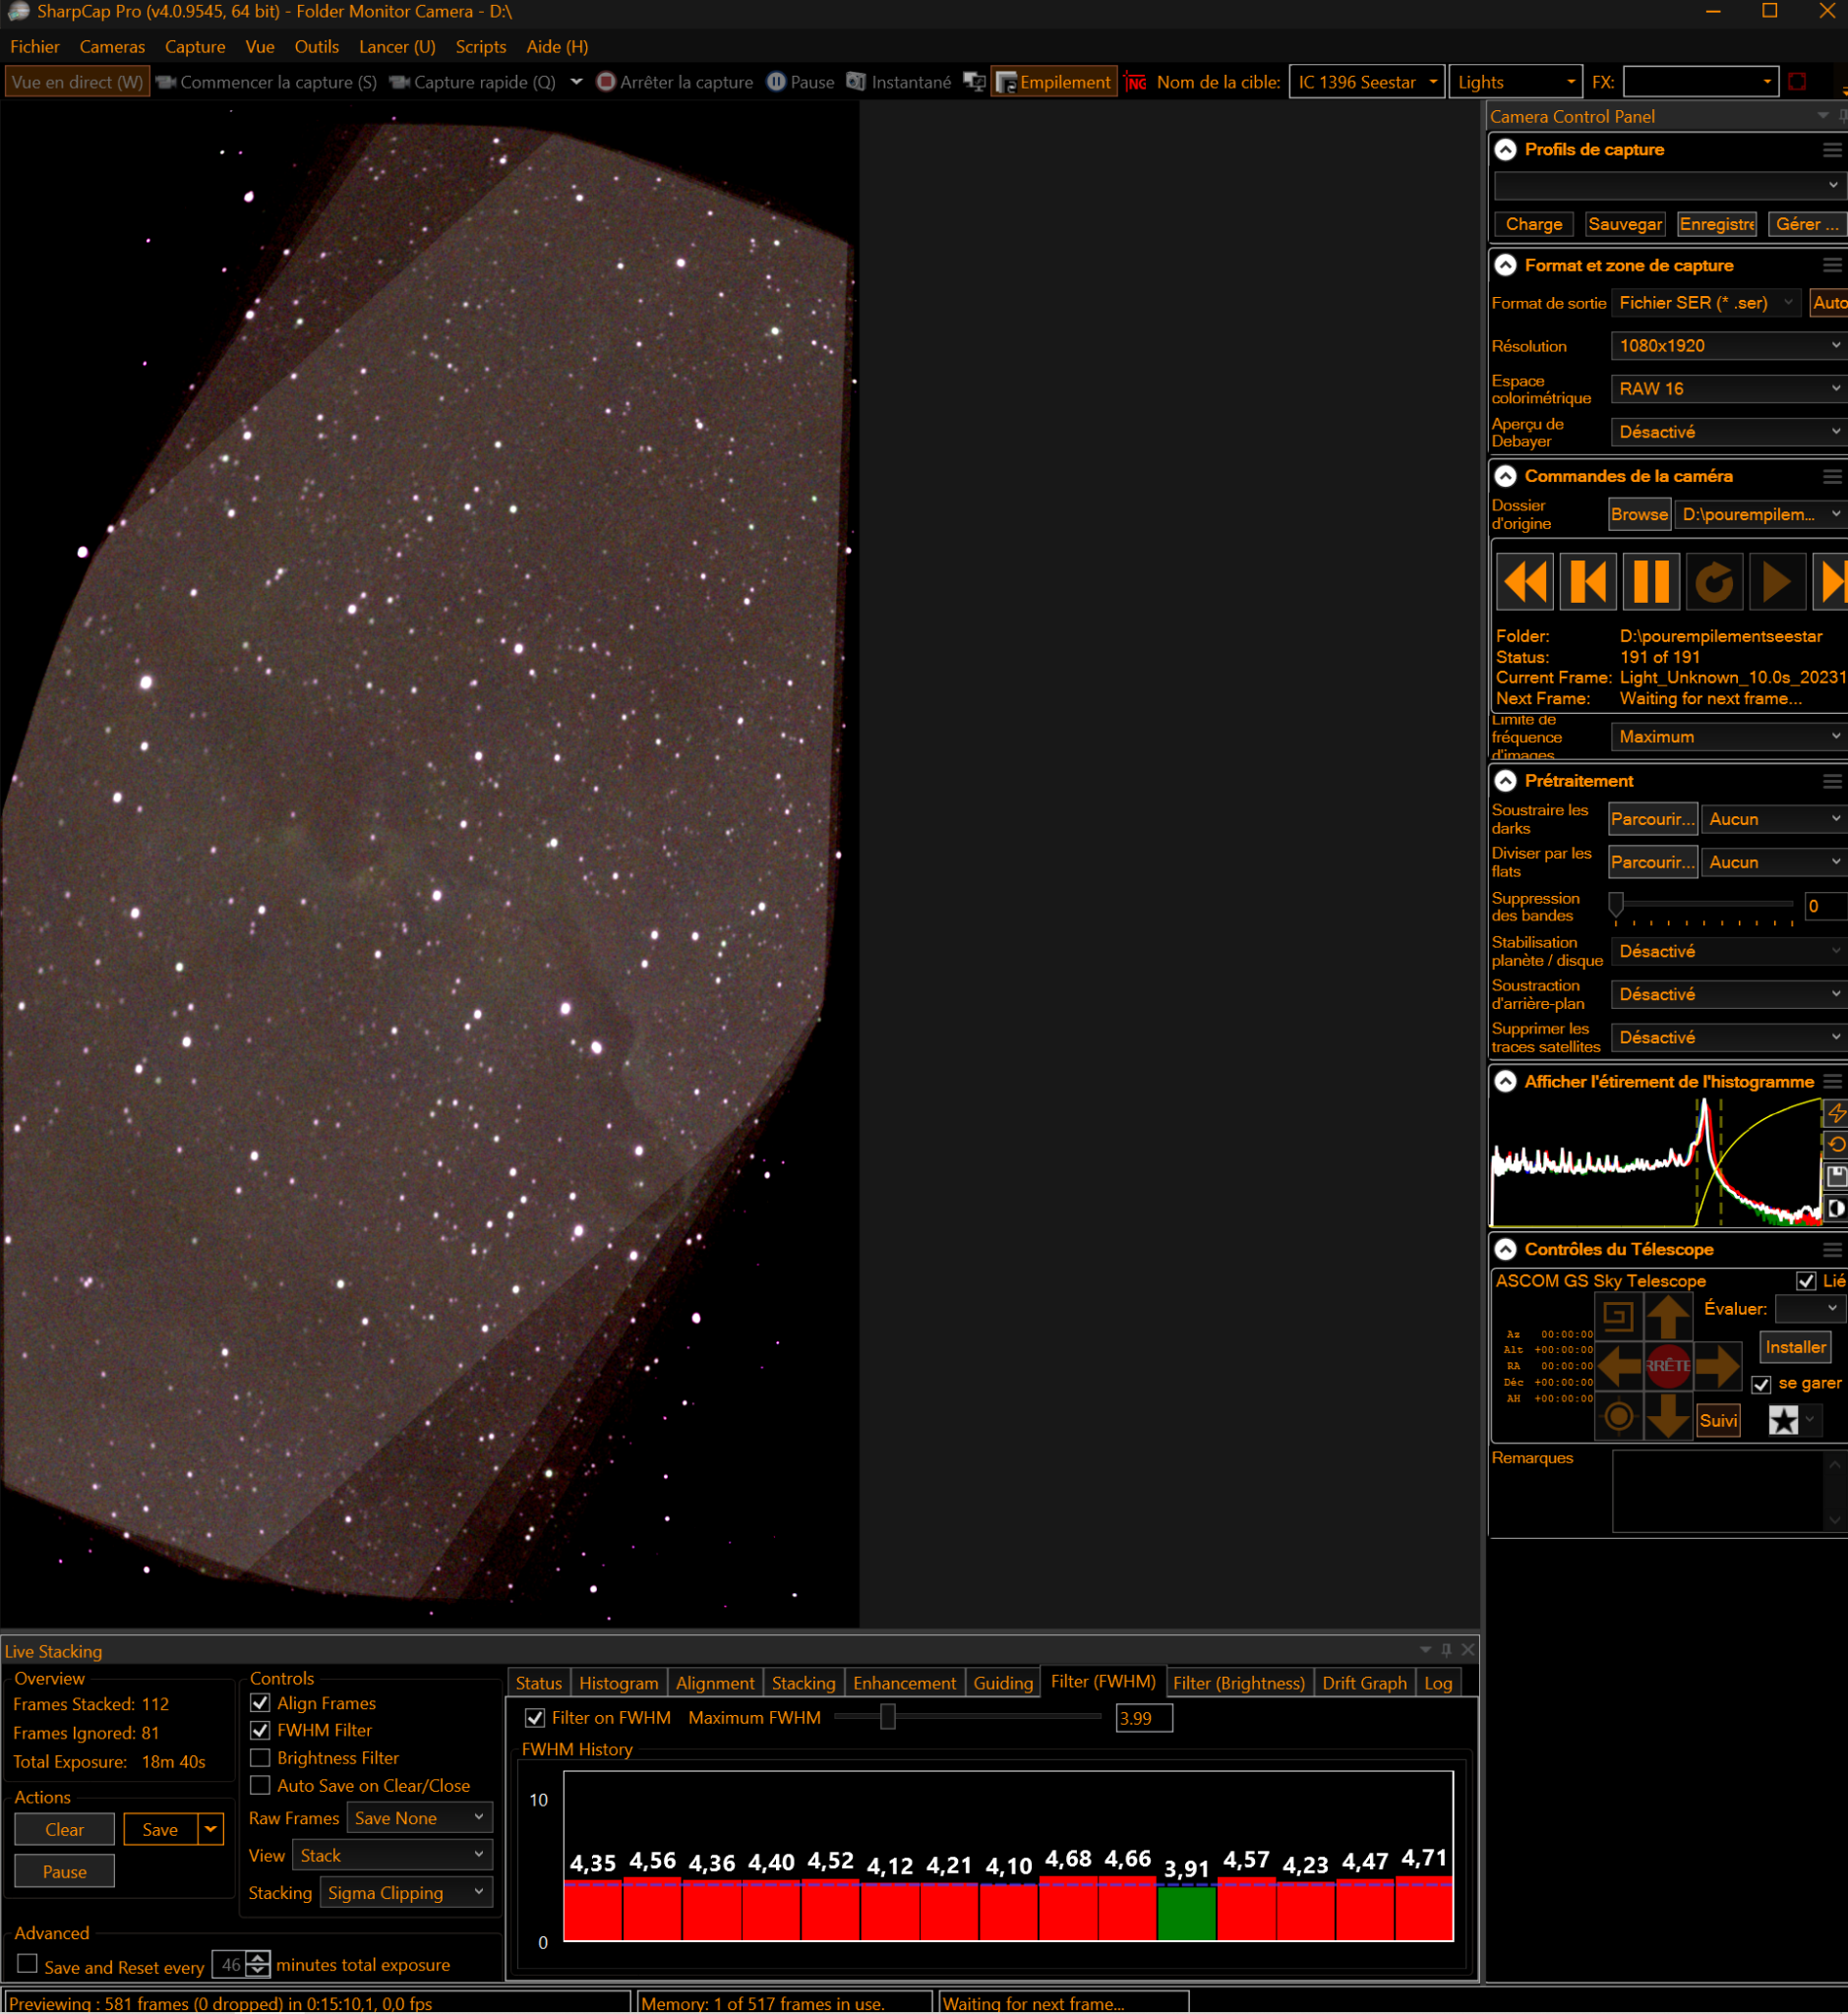1848x2014 pixels.
Task: Click the red telescope stop button
Action: point(1668,1366)
